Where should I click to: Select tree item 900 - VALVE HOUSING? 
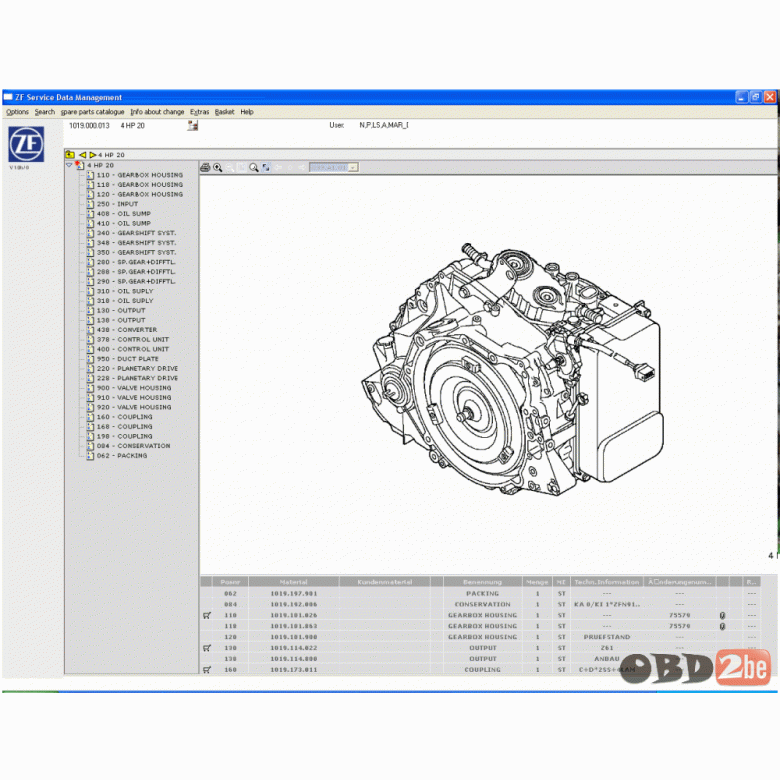tap(134, 388)
